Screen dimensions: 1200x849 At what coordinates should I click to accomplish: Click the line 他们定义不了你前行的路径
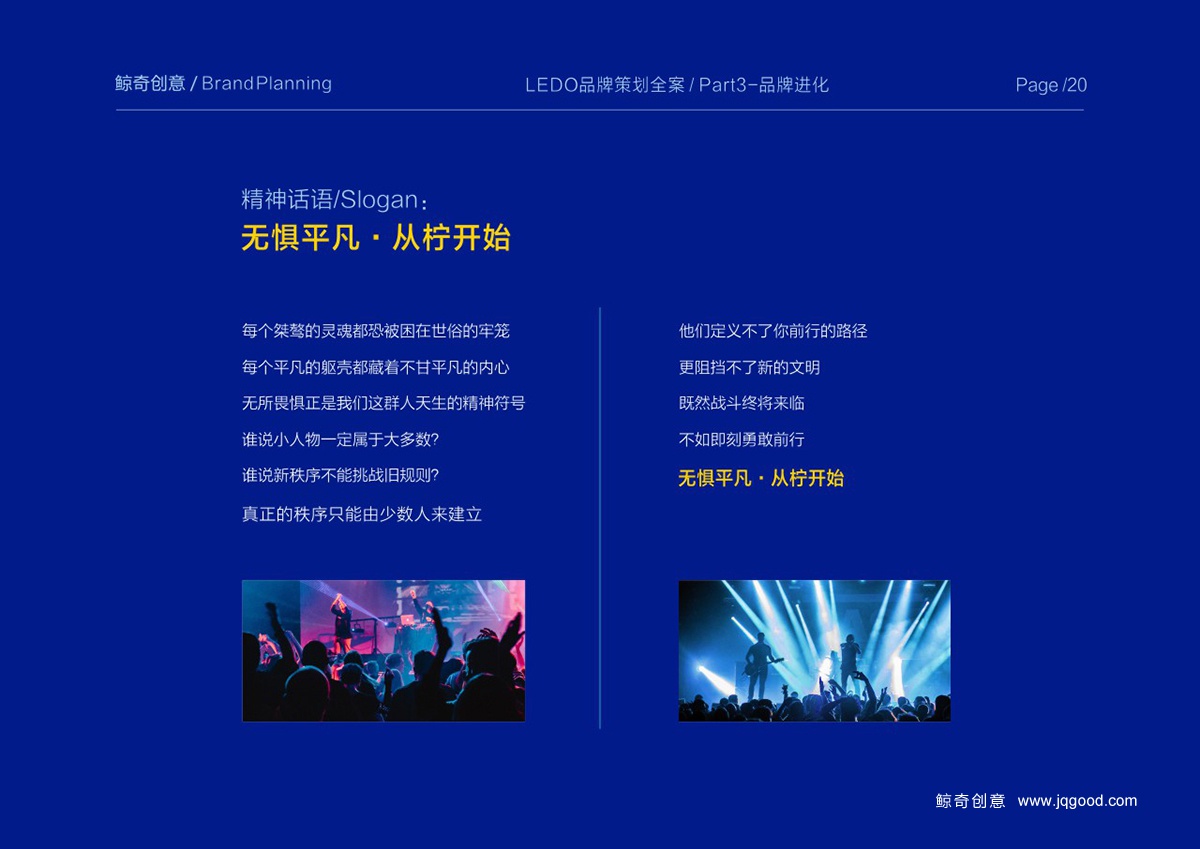772,331
